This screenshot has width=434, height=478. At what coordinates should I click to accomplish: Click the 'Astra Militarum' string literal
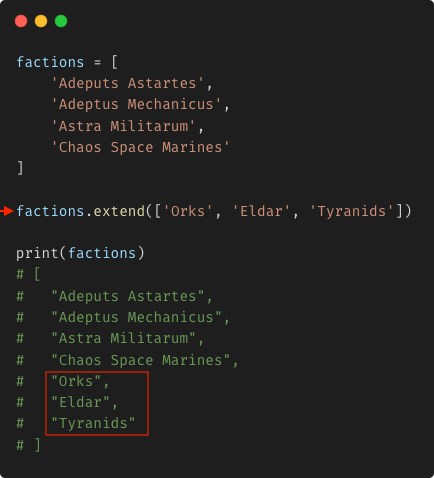click(123, 126)
